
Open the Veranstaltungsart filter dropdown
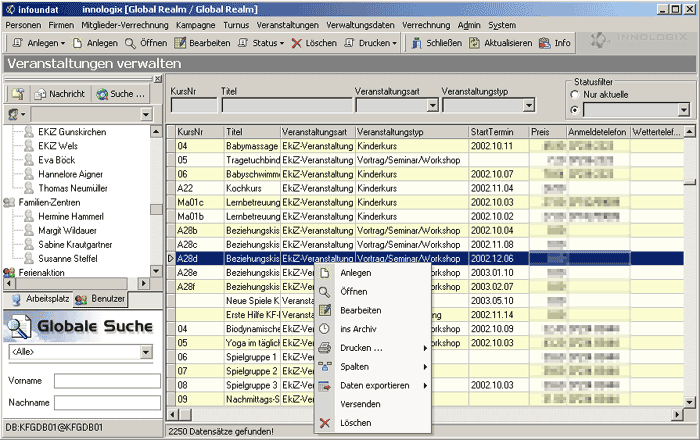click(x=432, y=105)
